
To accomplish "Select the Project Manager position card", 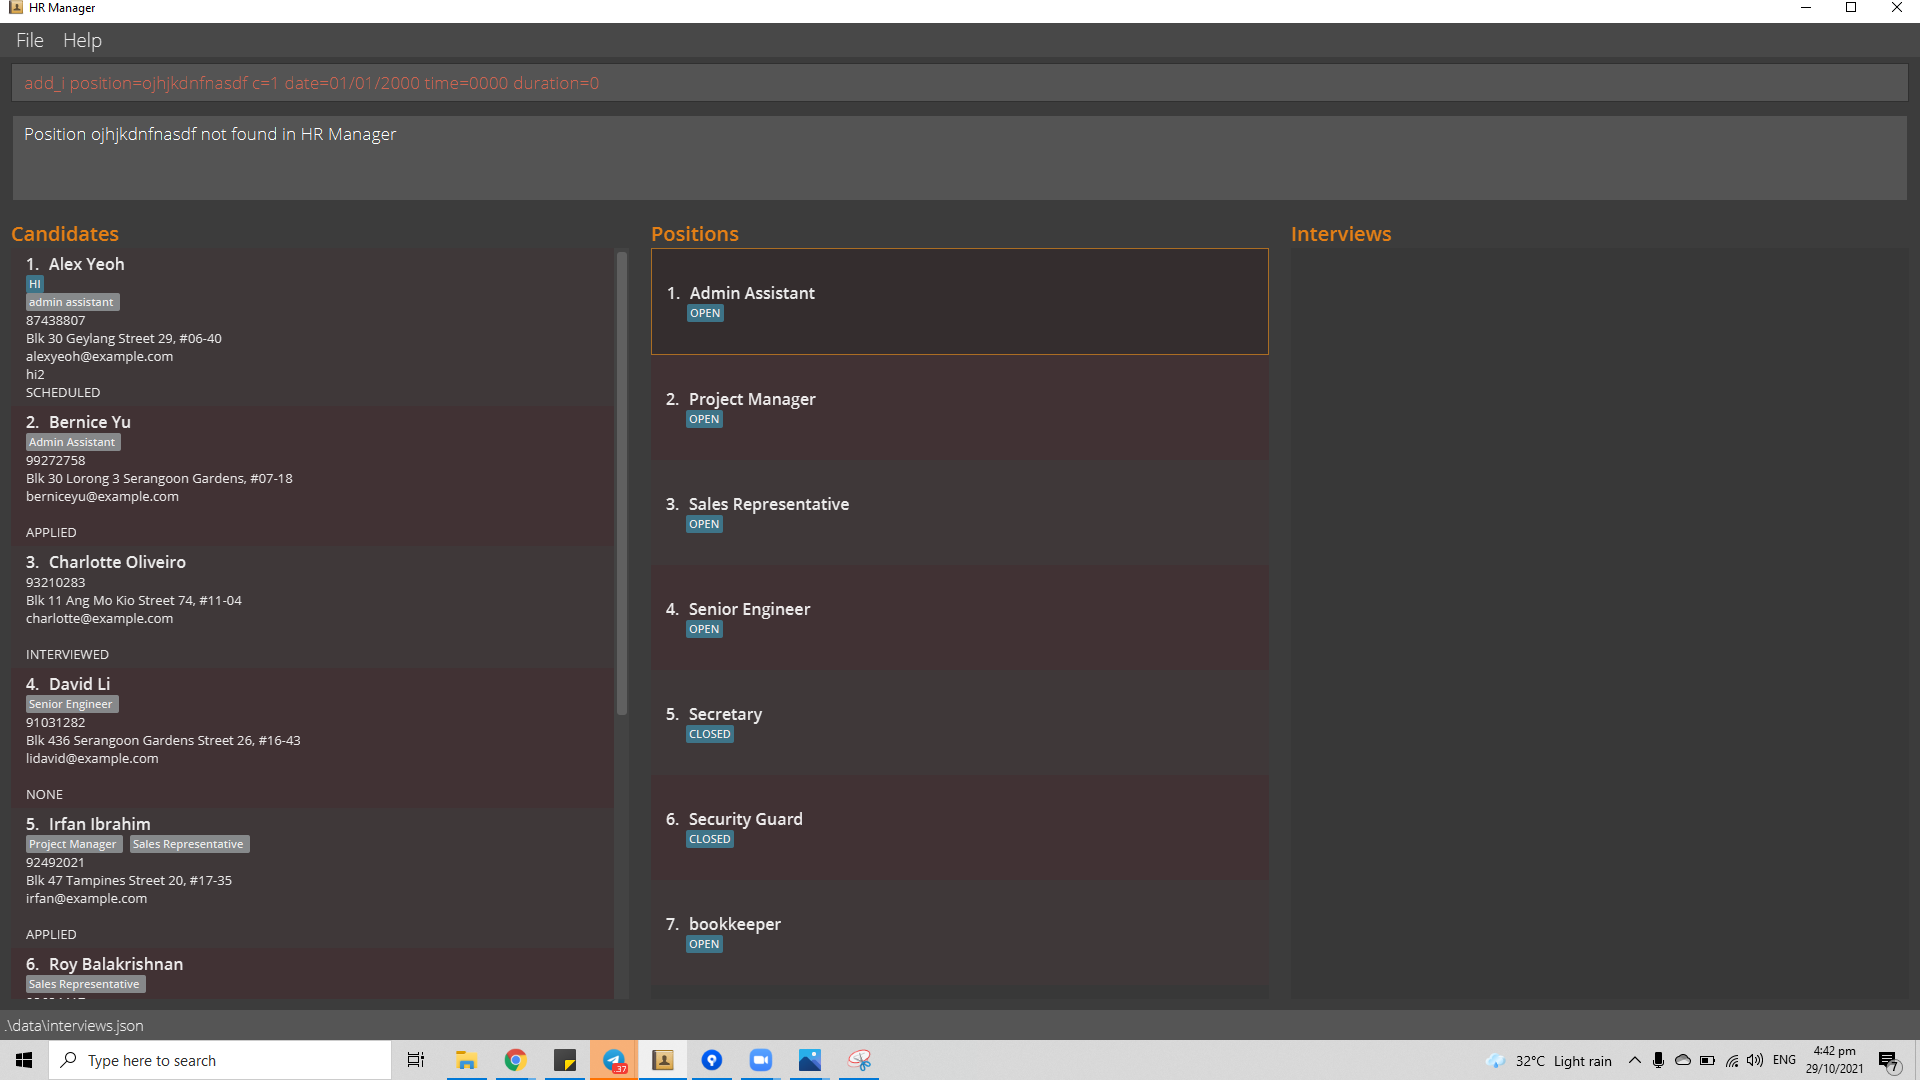I will coord(958,407).
